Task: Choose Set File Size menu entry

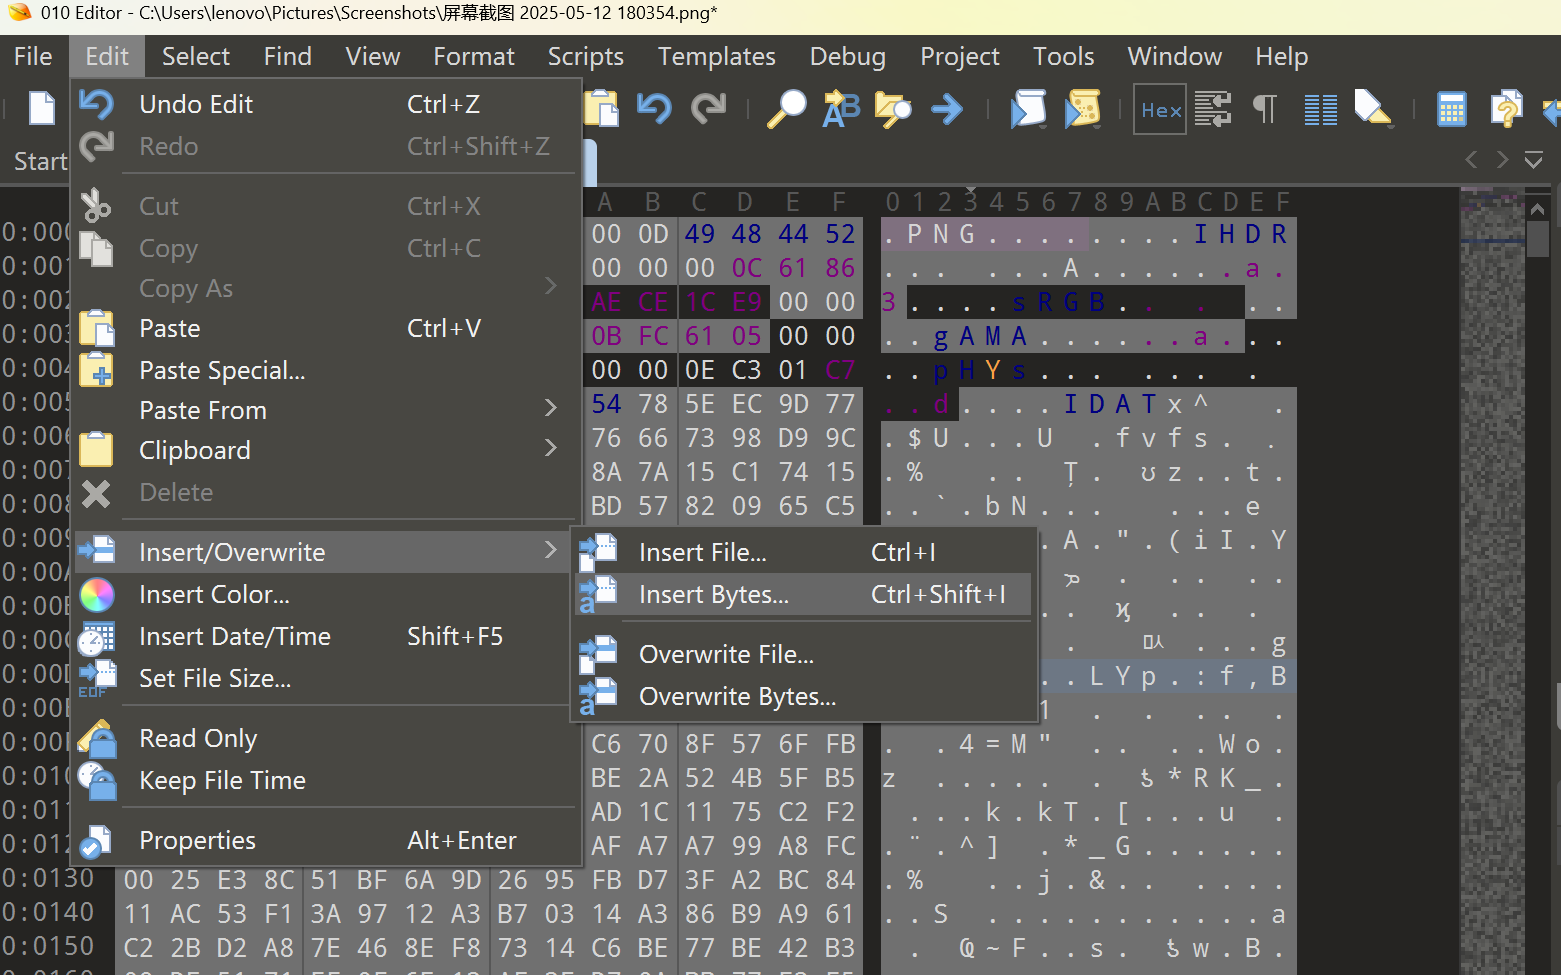Action: [x=326, y=678]
